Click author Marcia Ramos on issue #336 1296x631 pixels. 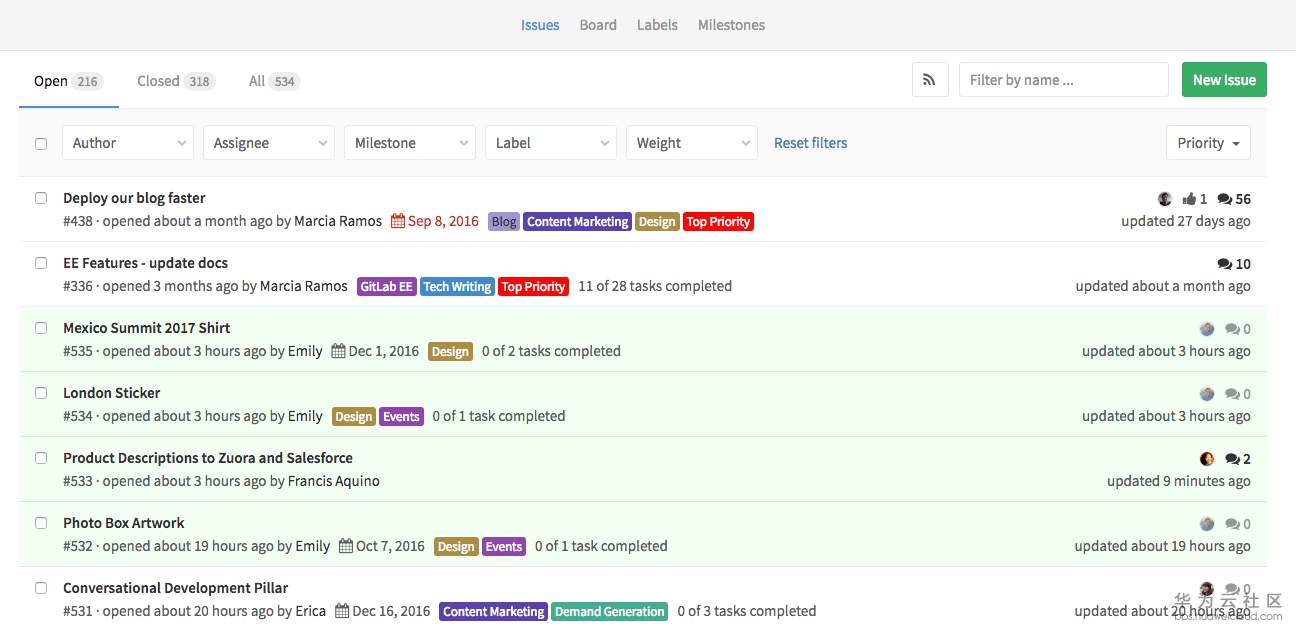(304, 286)
